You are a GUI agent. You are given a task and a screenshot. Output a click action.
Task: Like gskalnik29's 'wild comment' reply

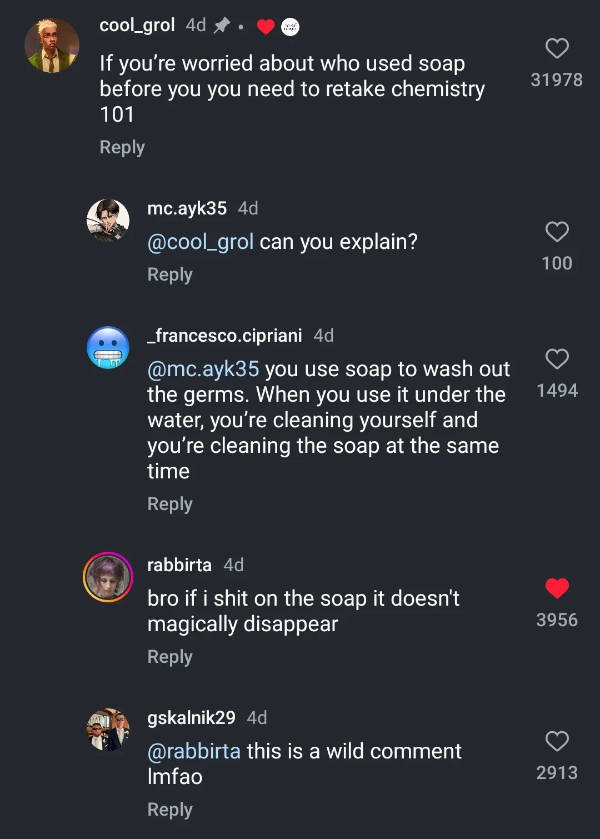tap(557, 741)
